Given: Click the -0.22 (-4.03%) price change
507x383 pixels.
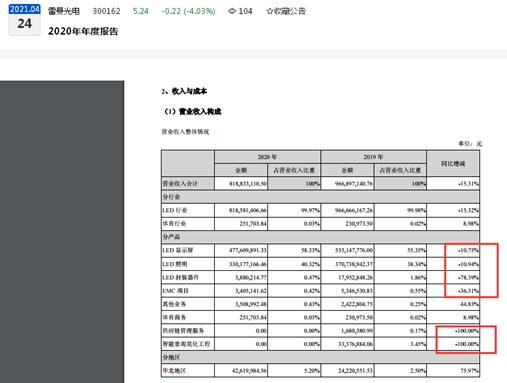Looking at the screenshot, I should tap(188, 11).
